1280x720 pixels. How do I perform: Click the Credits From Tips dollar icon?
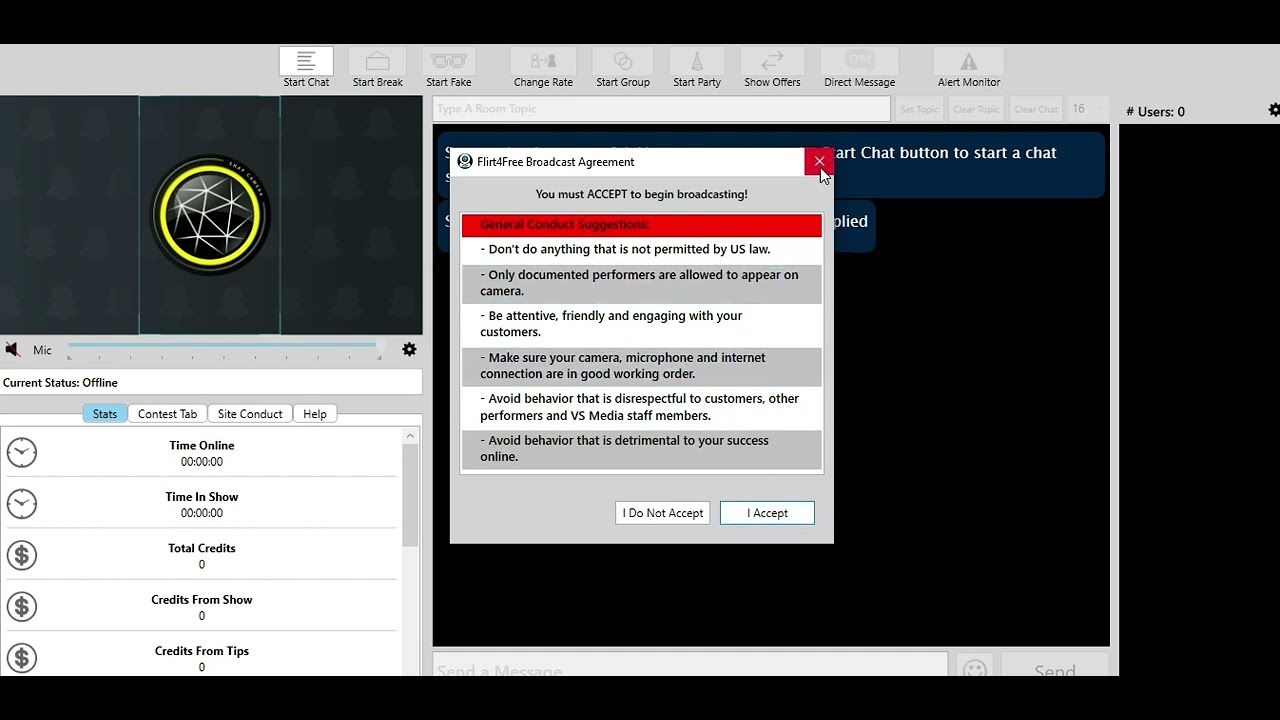tap(22, 658)
